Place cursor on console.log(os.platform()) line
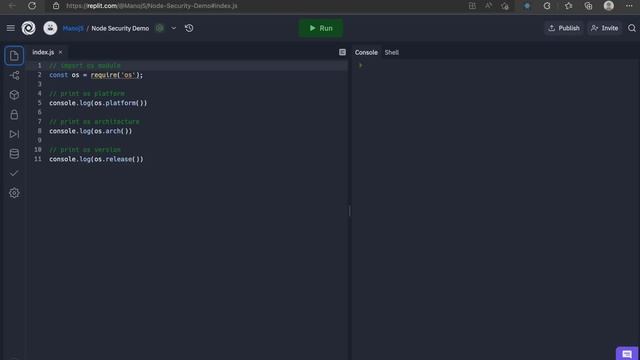 [98, 103]
